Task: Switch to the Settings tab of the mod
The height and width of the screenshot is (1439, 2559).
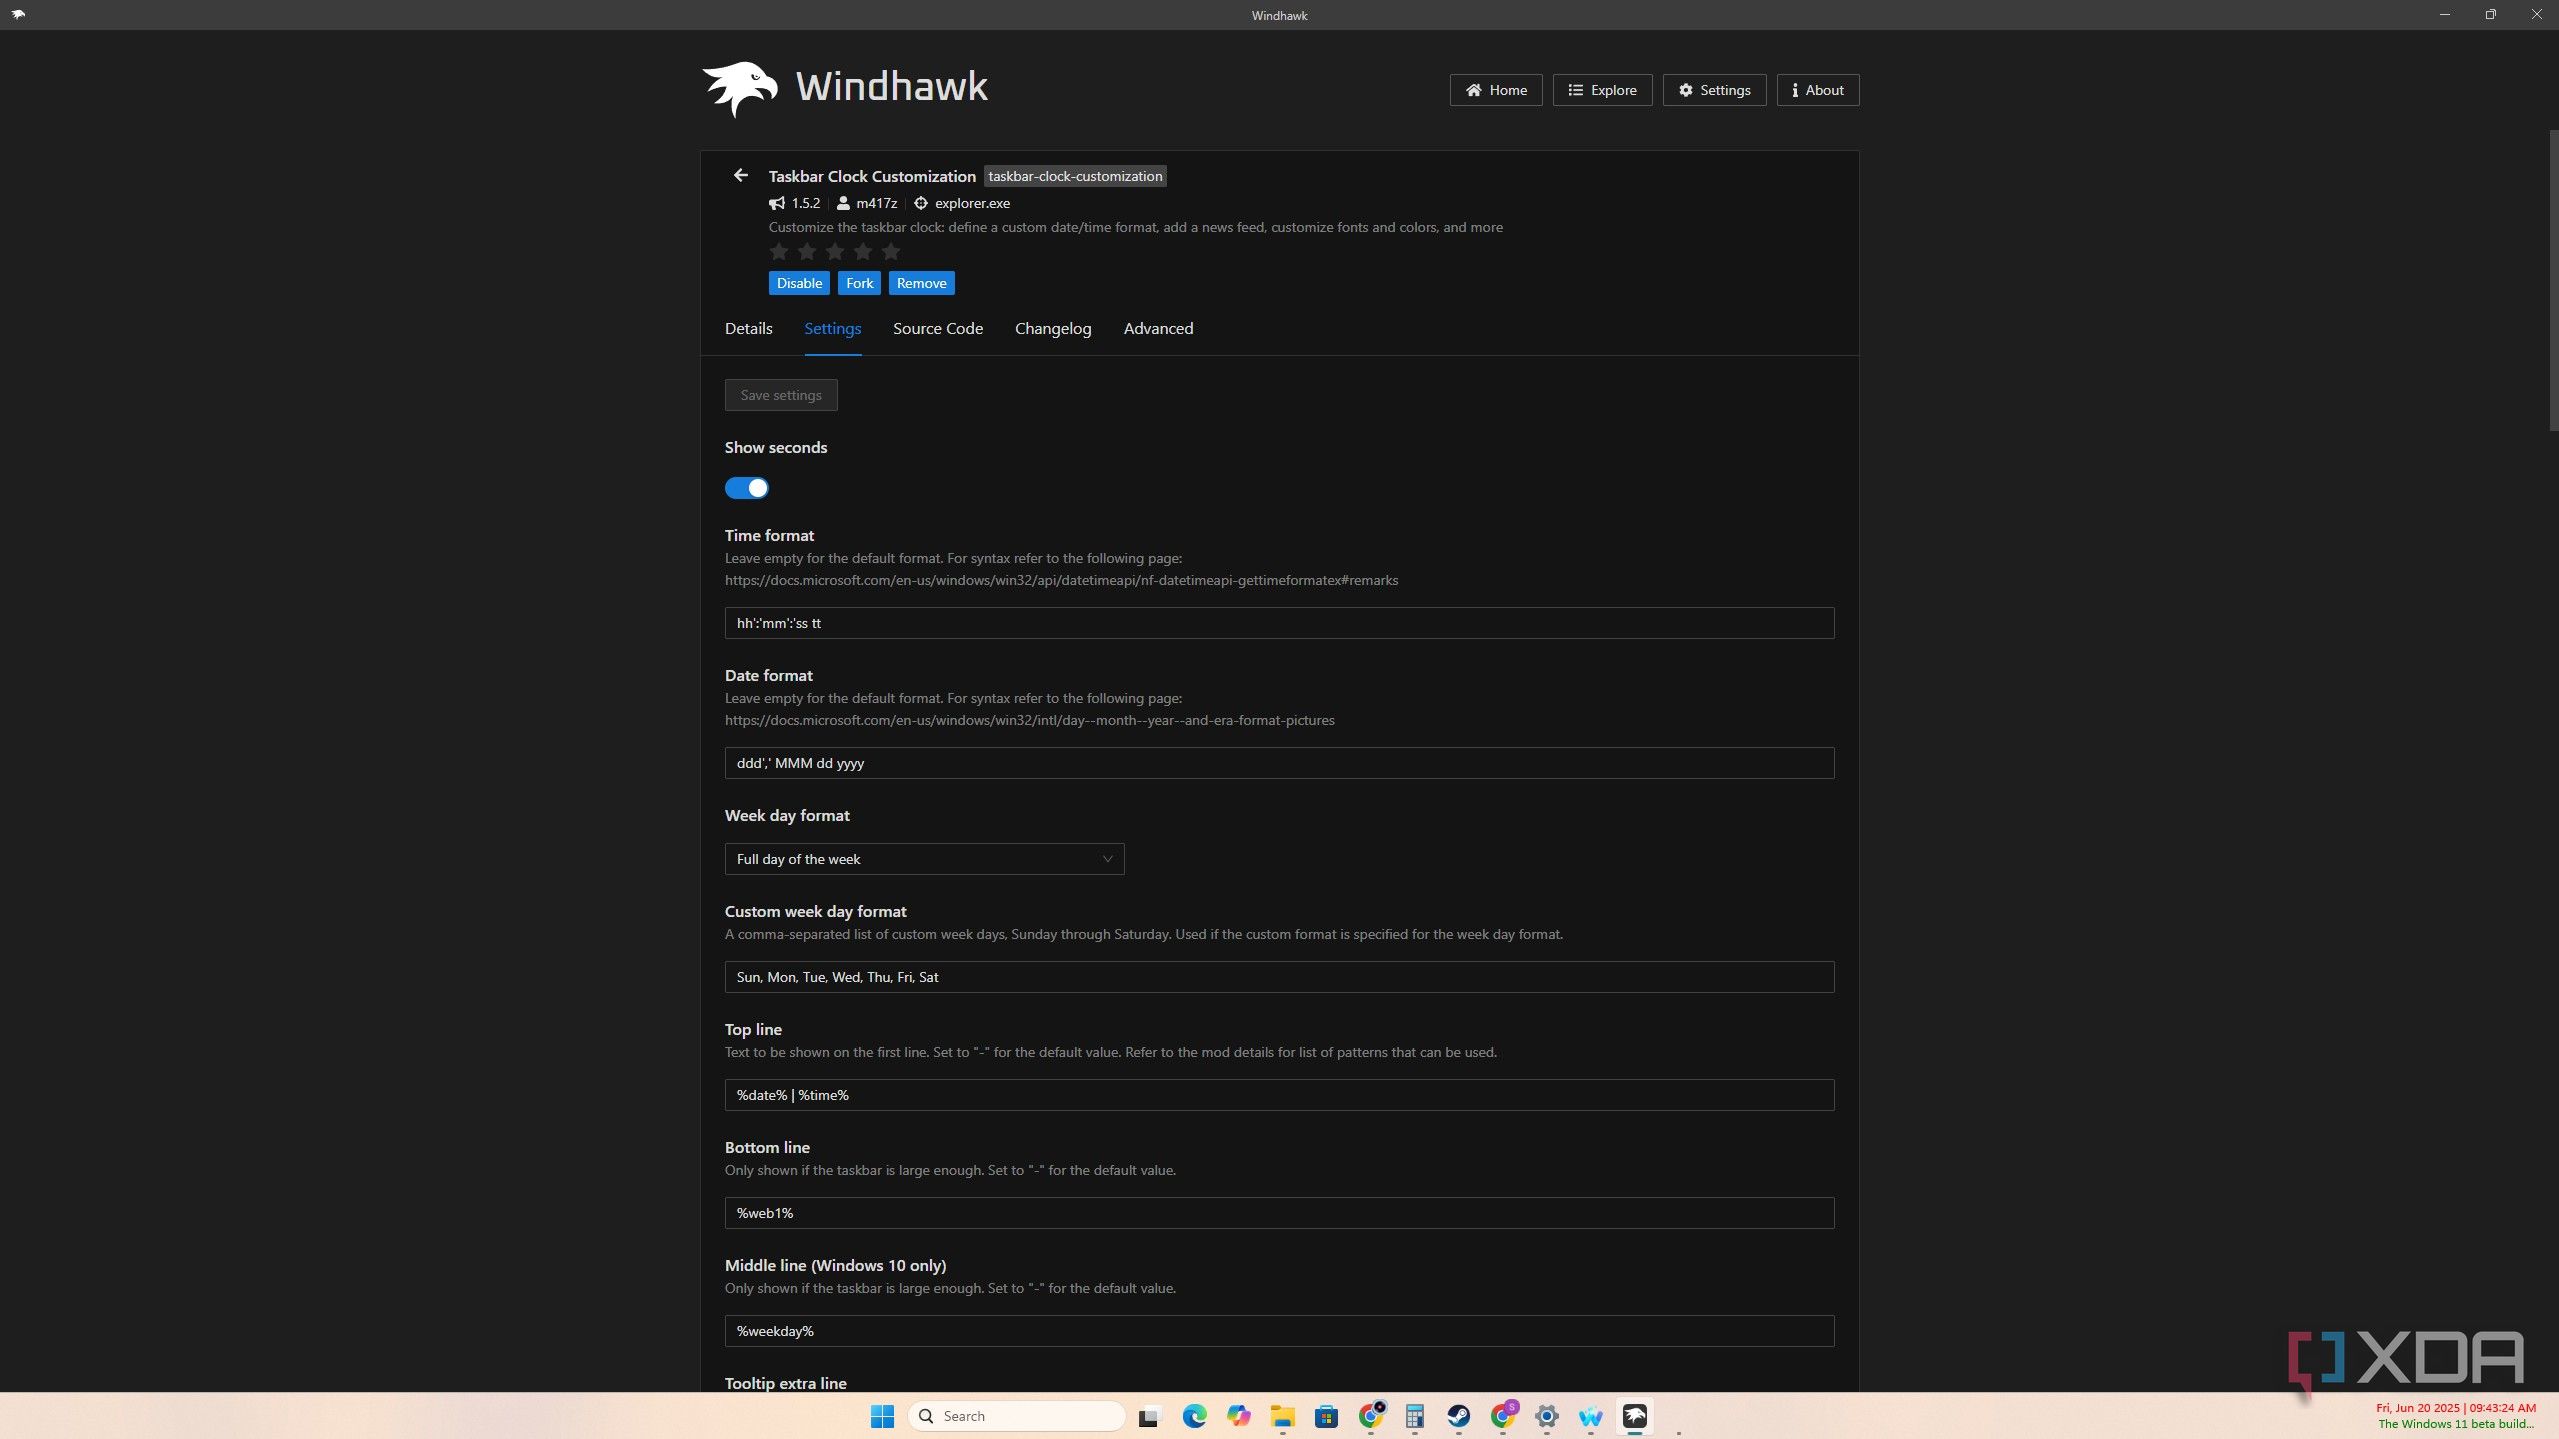Action: point(832,328)
